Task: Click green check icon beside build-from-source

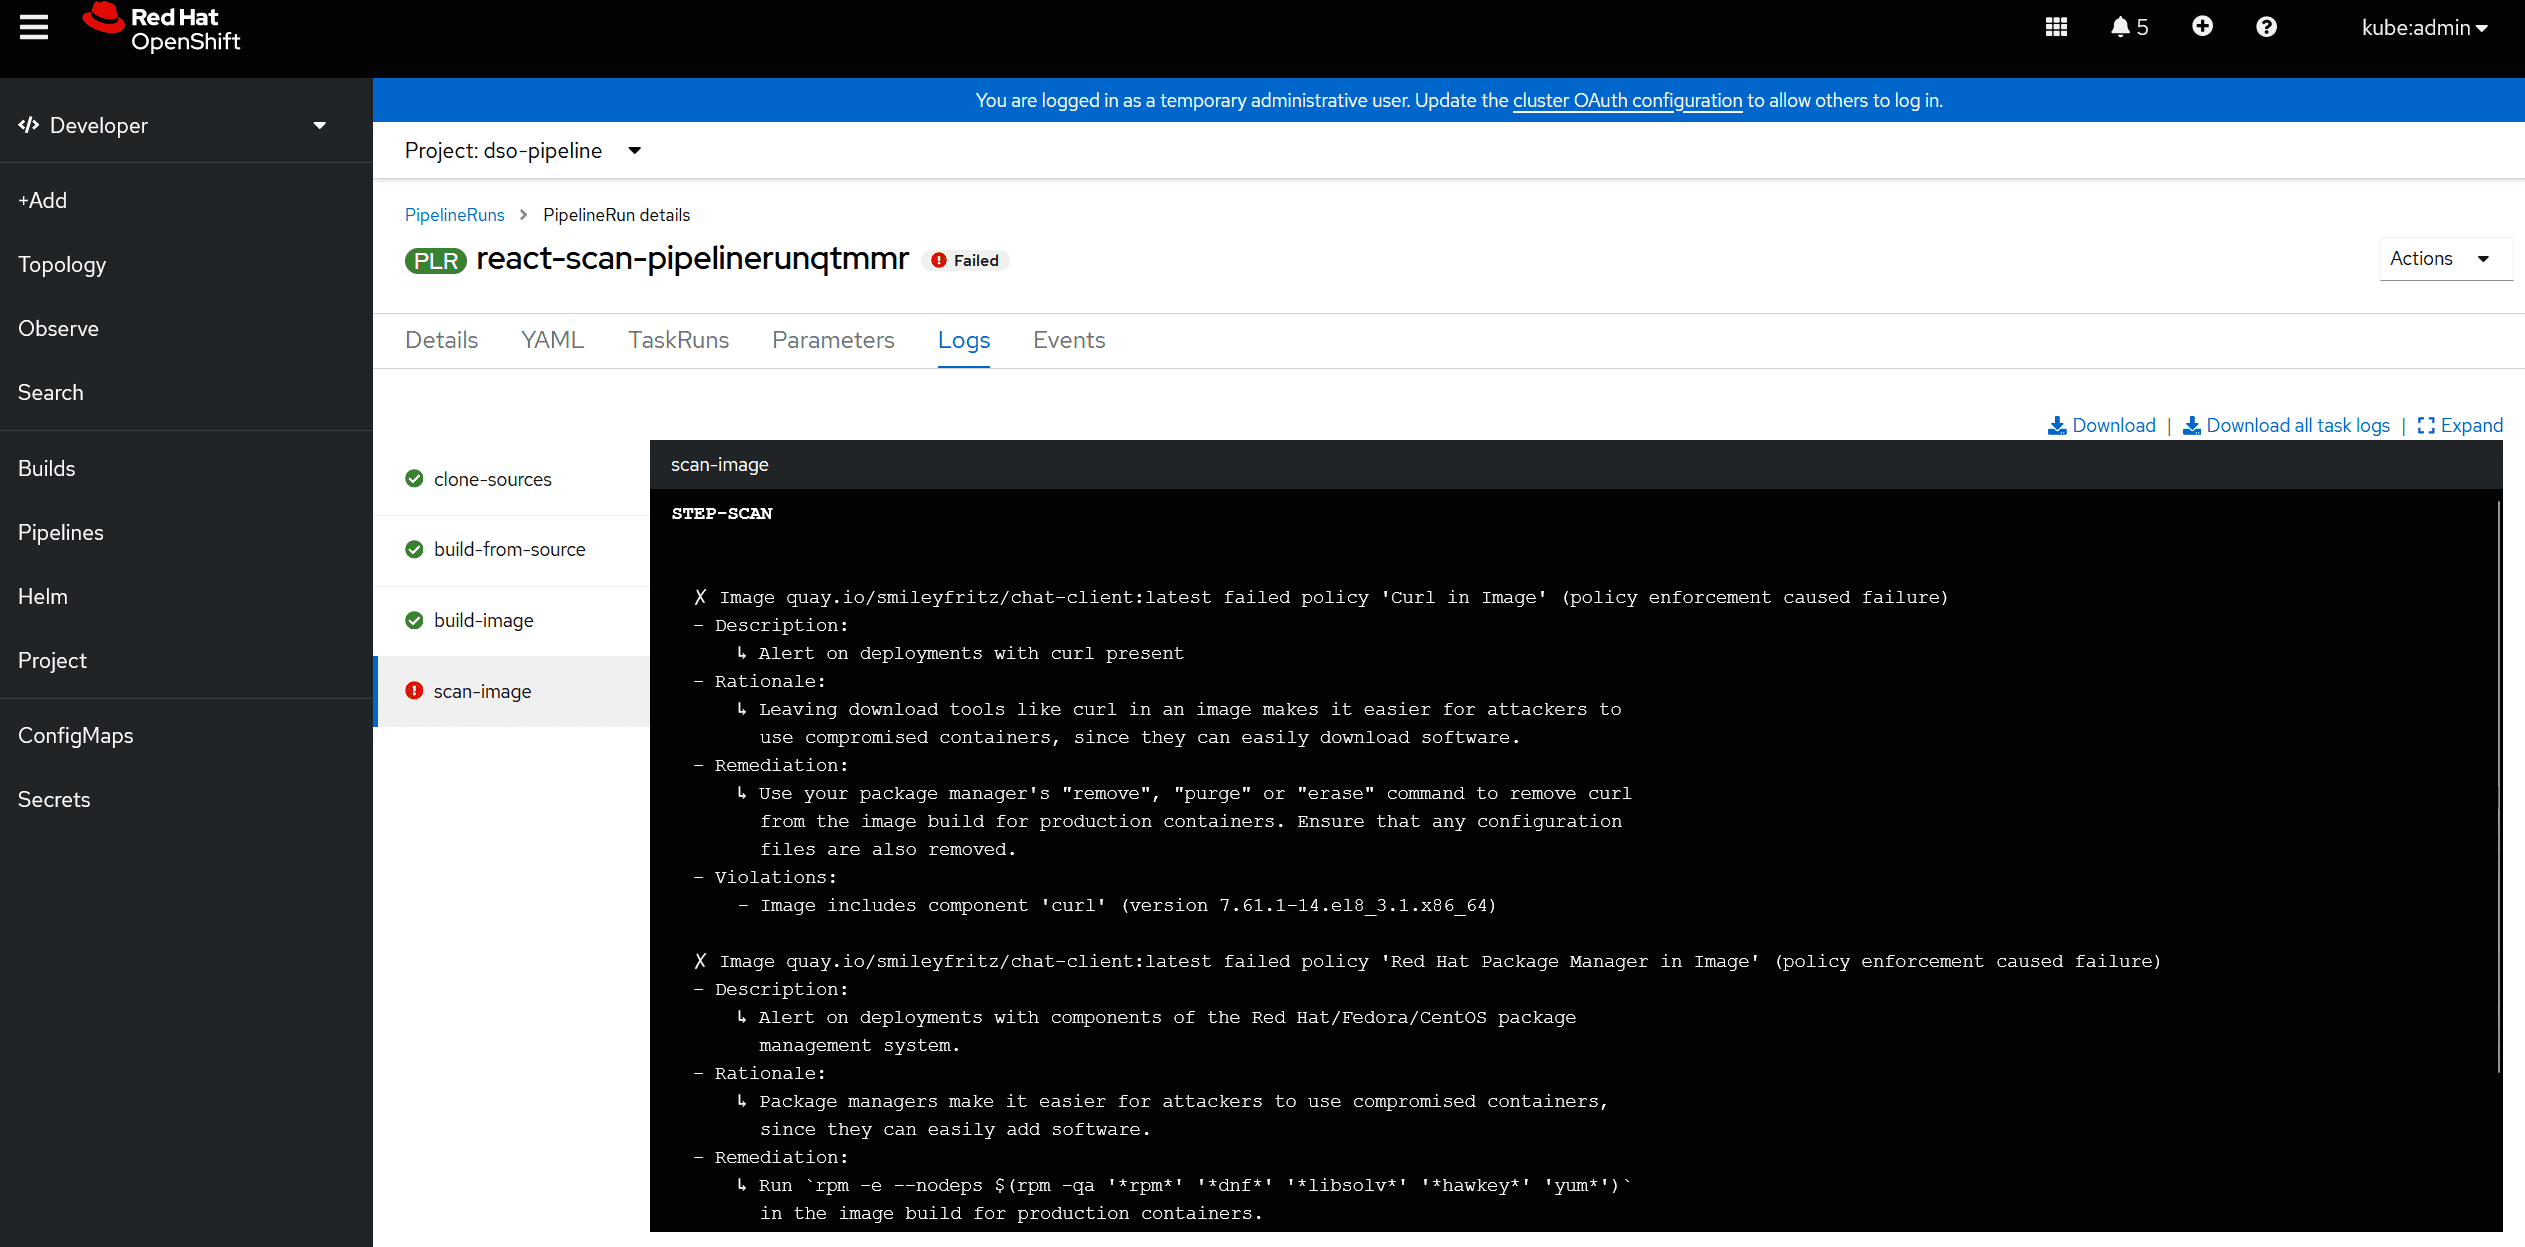Action: (x=414, y=549)
